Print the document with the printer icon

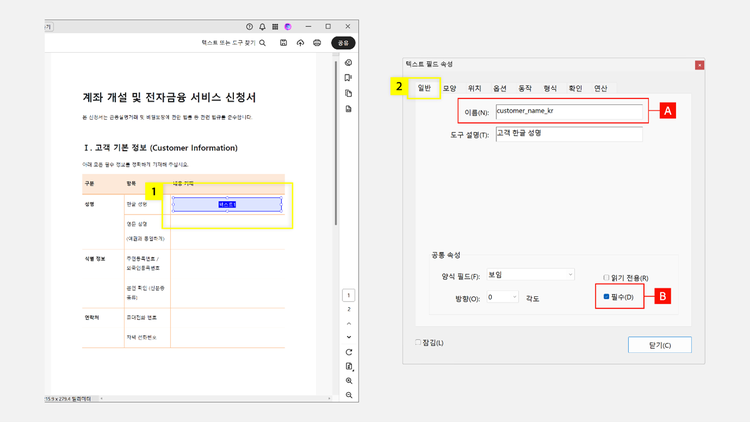click(317, 43)
